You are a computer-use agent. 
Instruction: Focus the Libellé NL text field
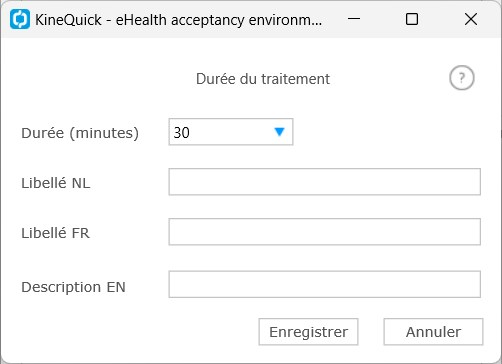pyautogui.click(x=324, y=182)
